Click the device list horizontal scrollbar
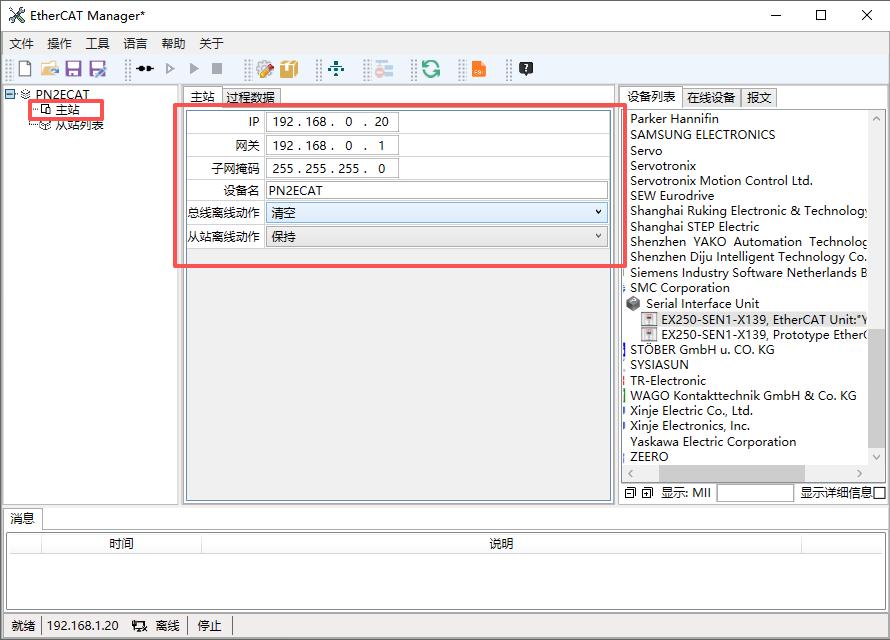Viewport: 890px width, 640px height. pos(728,473)
